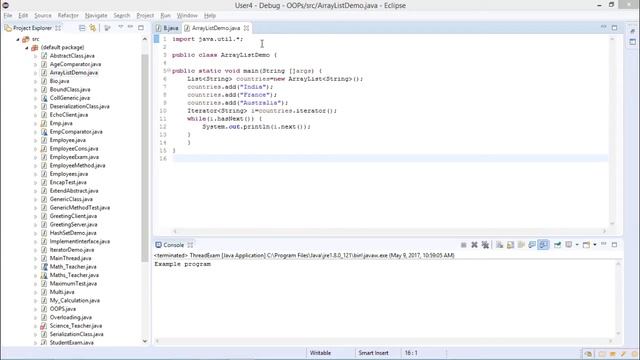This screenshot has width=640, height=360.
Task: Select EchoClient.java in Project Explorer
Action: coord(69,115)
